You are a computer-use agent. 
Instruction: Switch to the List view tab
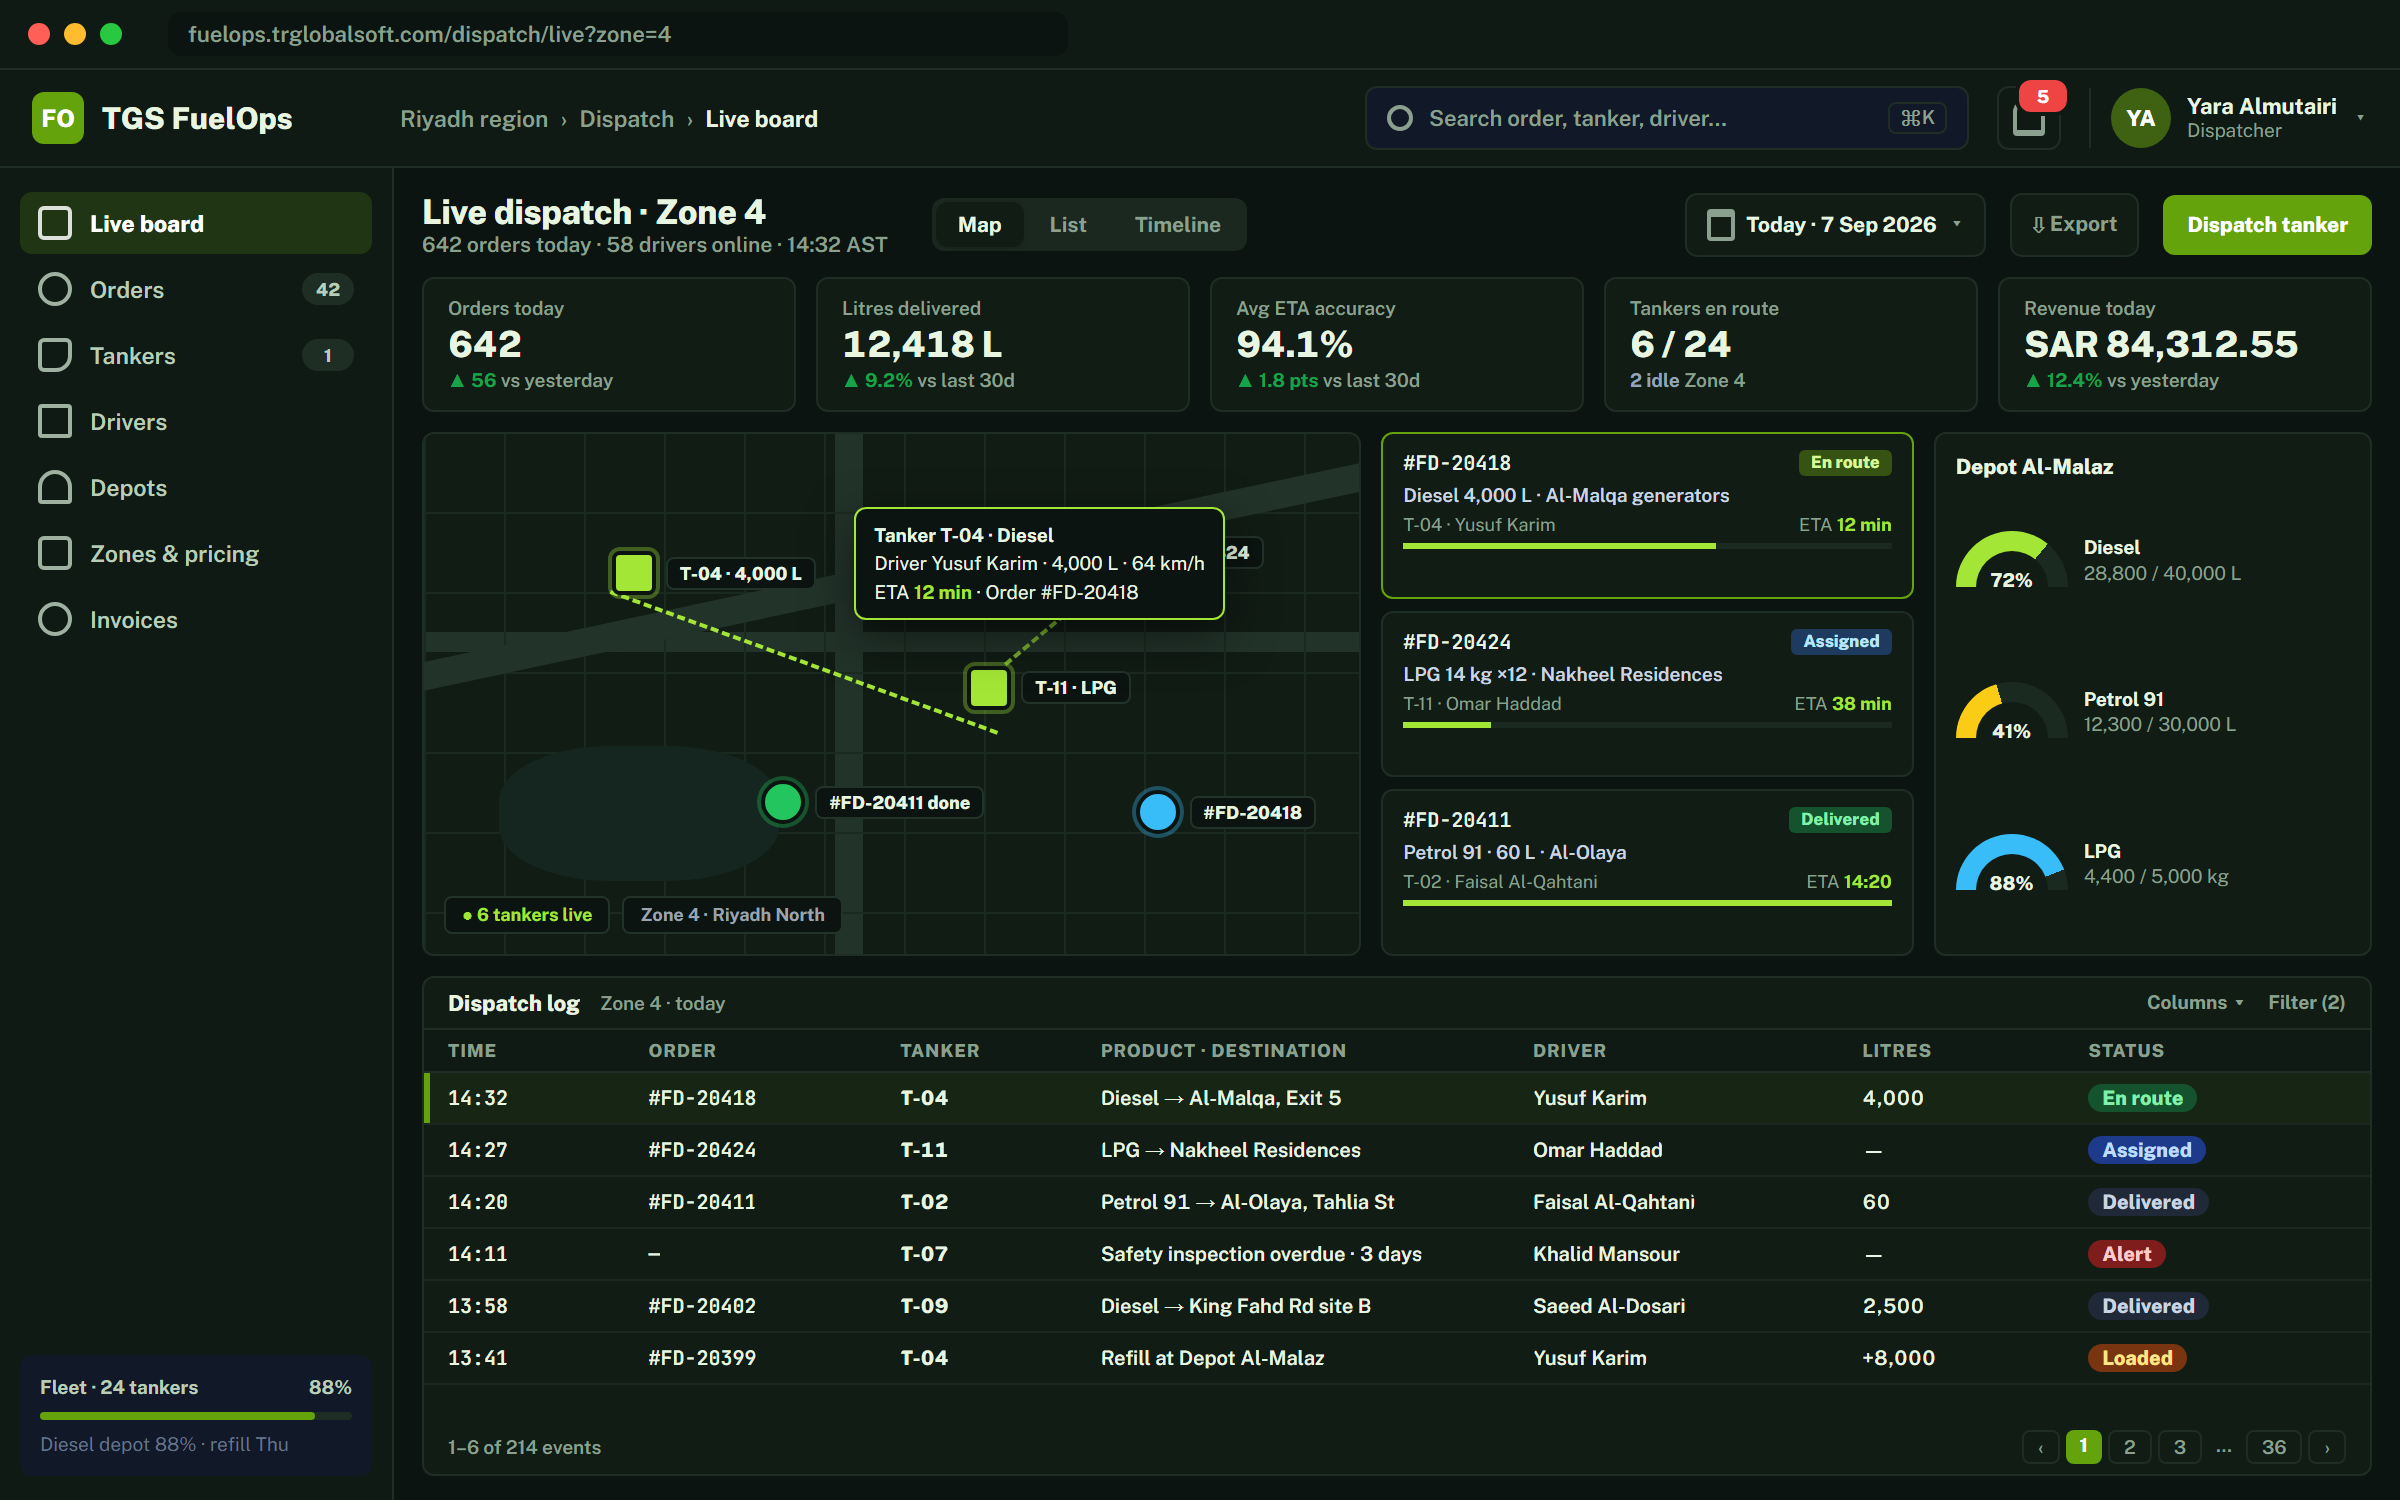pos(1067,225)
